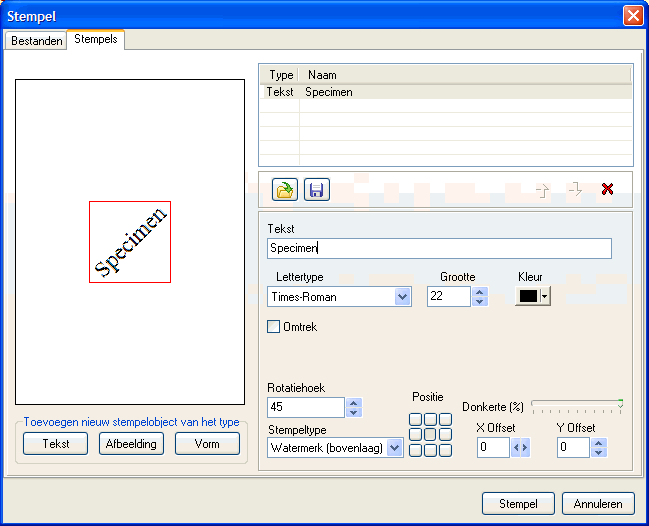The height and width of the screenshot is (526, 649).
Task: Select the Stempels tab
Action: [96, 40]
